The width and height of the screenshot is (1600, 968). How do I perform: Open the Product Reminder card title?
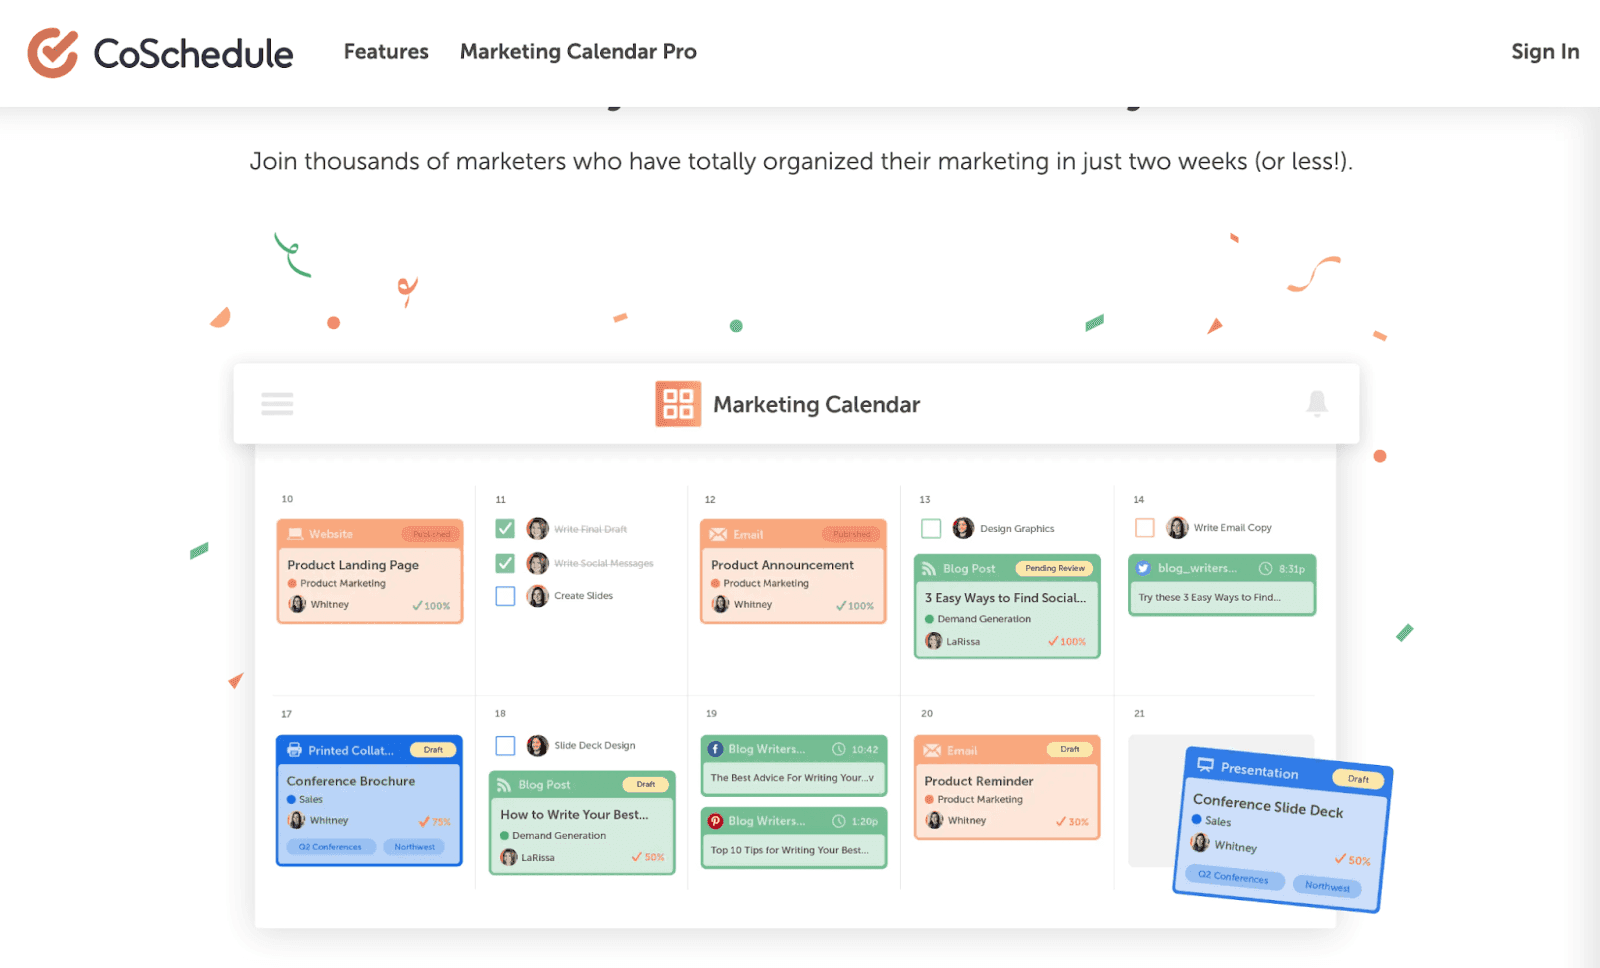point(979,781)
